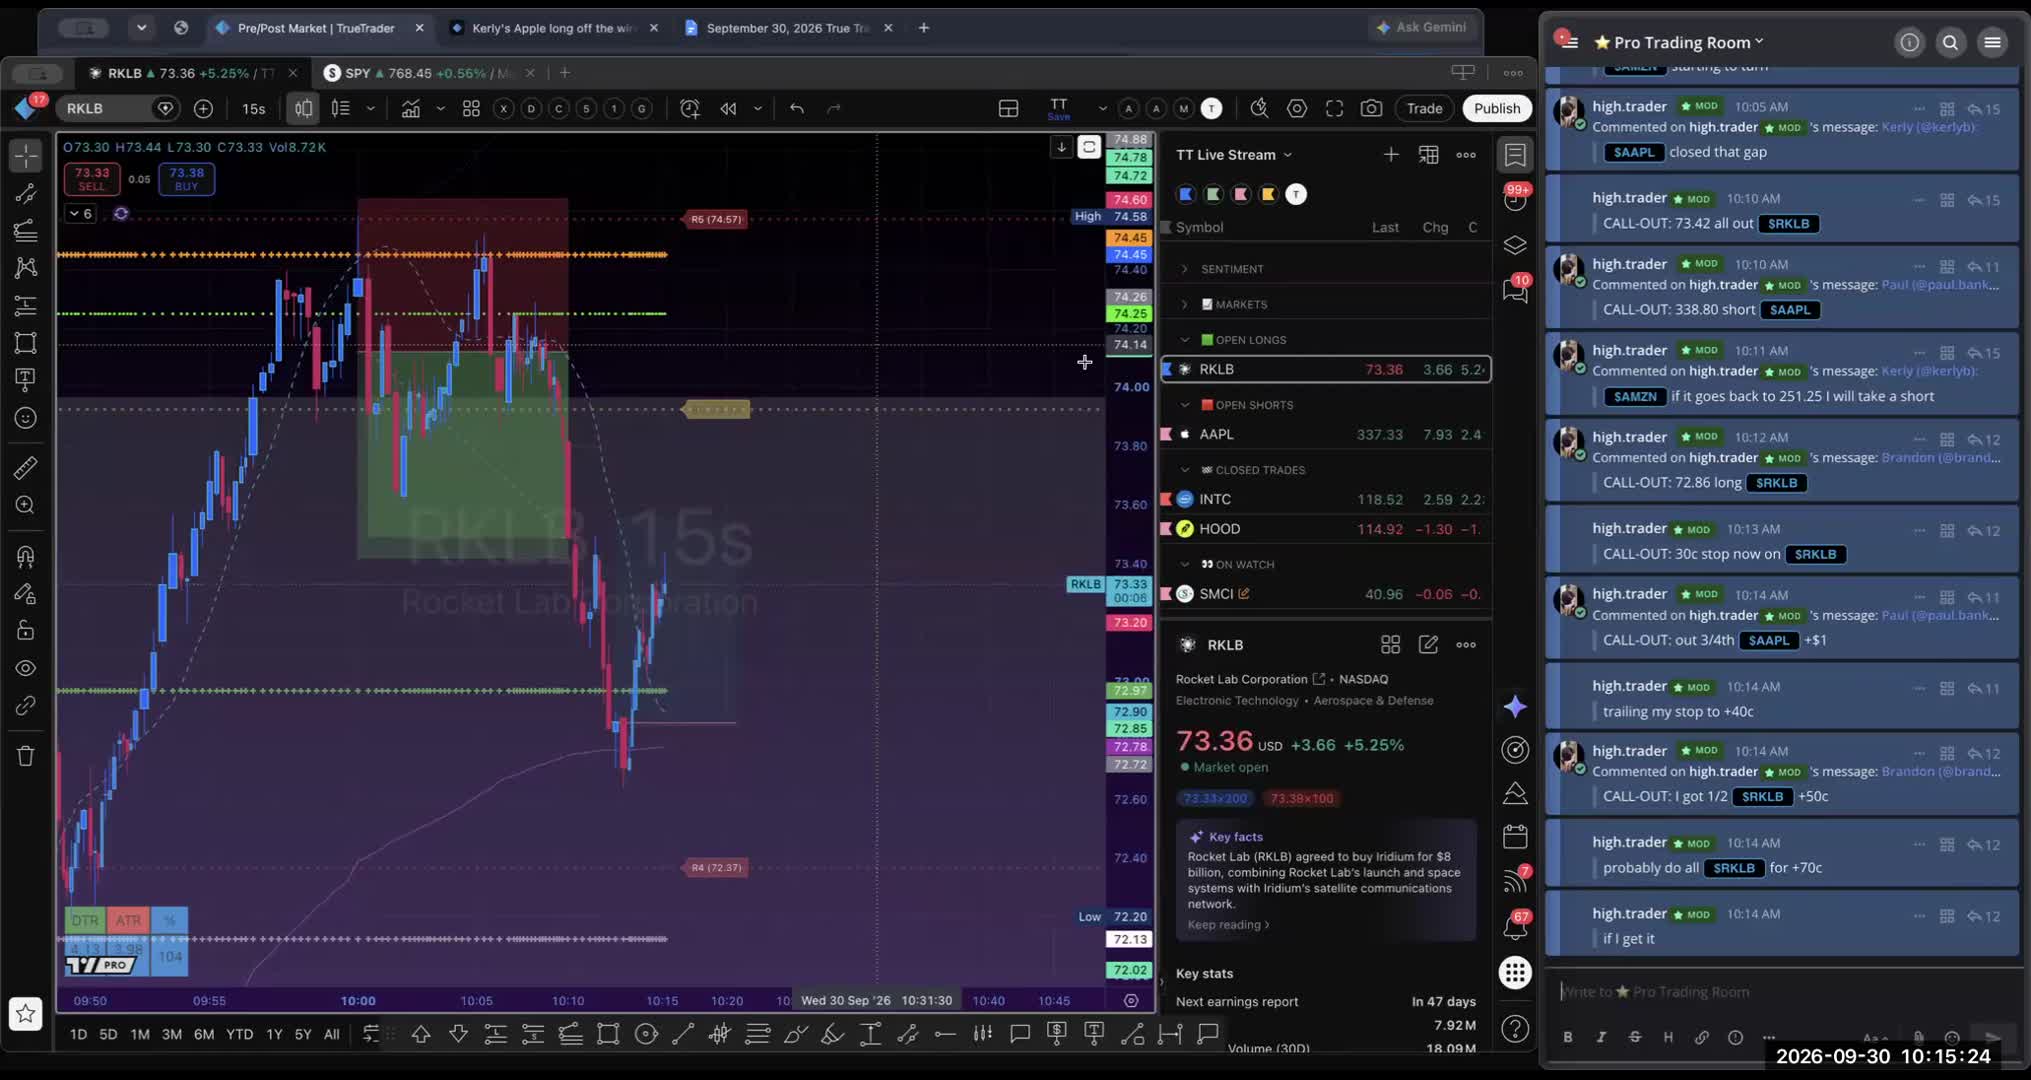Select the red watchlist flag color
This screenshot has width=2031, height=1080.
pyautogui.click(x=1240, y=194)
